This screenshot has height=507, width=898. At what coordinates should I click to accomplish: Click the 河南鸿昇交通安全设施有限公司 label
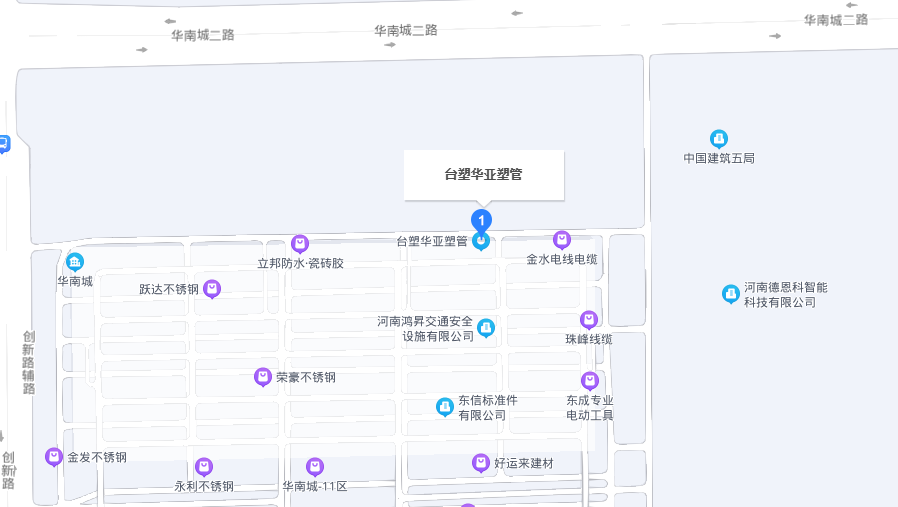(426, 329)
